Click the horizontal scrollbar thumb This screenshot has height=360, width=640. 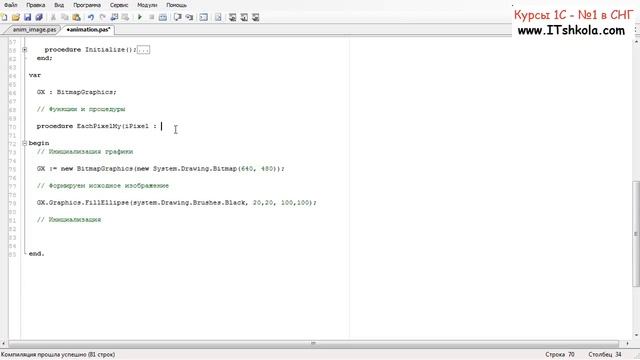(313, 343)
